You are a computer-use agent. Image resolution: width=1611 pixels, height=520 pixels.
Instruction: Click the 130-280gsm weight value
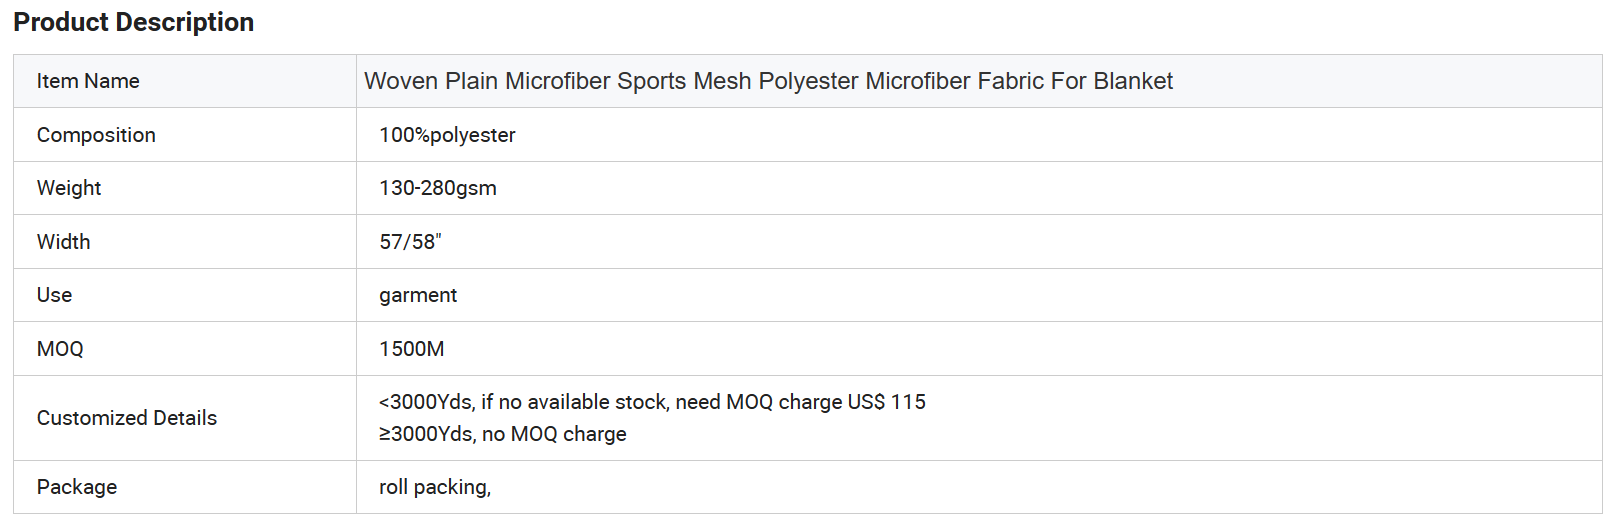[x=438, y=188]
